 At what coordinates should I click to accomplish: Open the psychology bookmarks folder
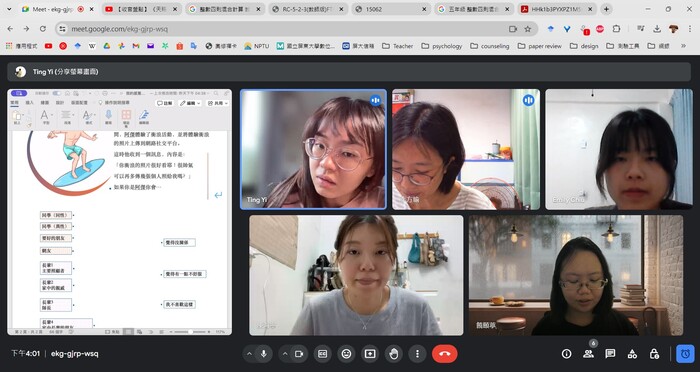(x=442, y=46)
